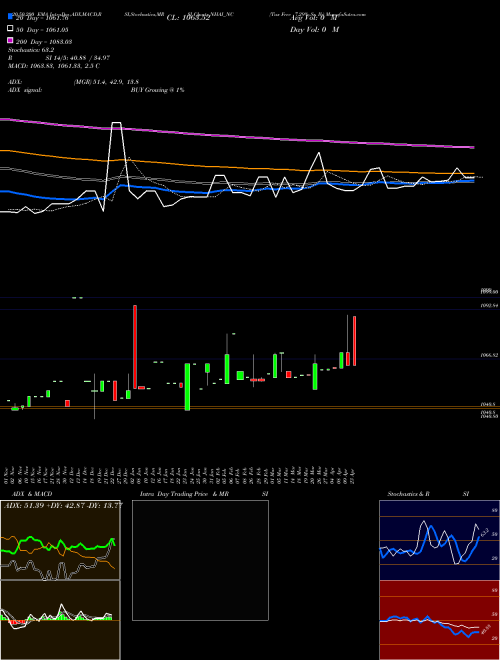Viewport: 500px width, 660px height.
Task: Click the CL closing price value
Action: [188, 18]
